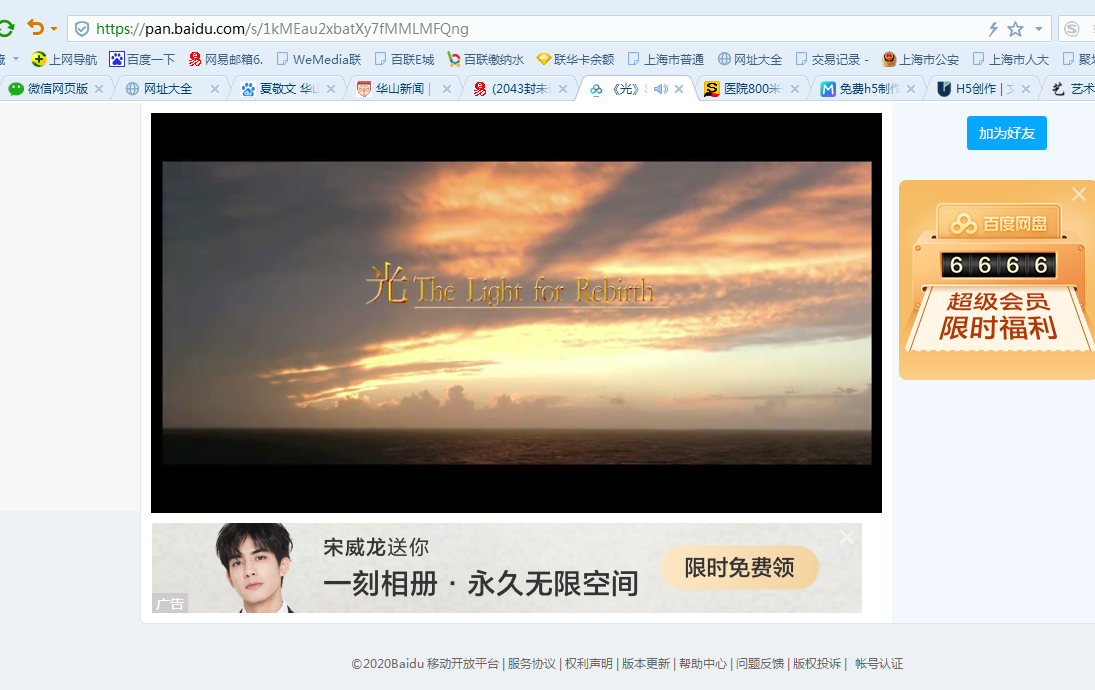This screenshot has height=690, width=1095.
Task: Open the 网易邮箱 bookmark
Action: pos(225,59)
